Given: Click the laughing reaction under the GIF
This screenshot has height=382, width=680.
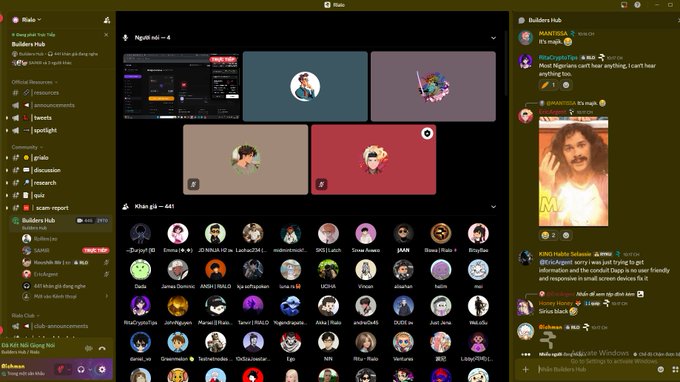Looking at the screenshot, I should [548, 235].
